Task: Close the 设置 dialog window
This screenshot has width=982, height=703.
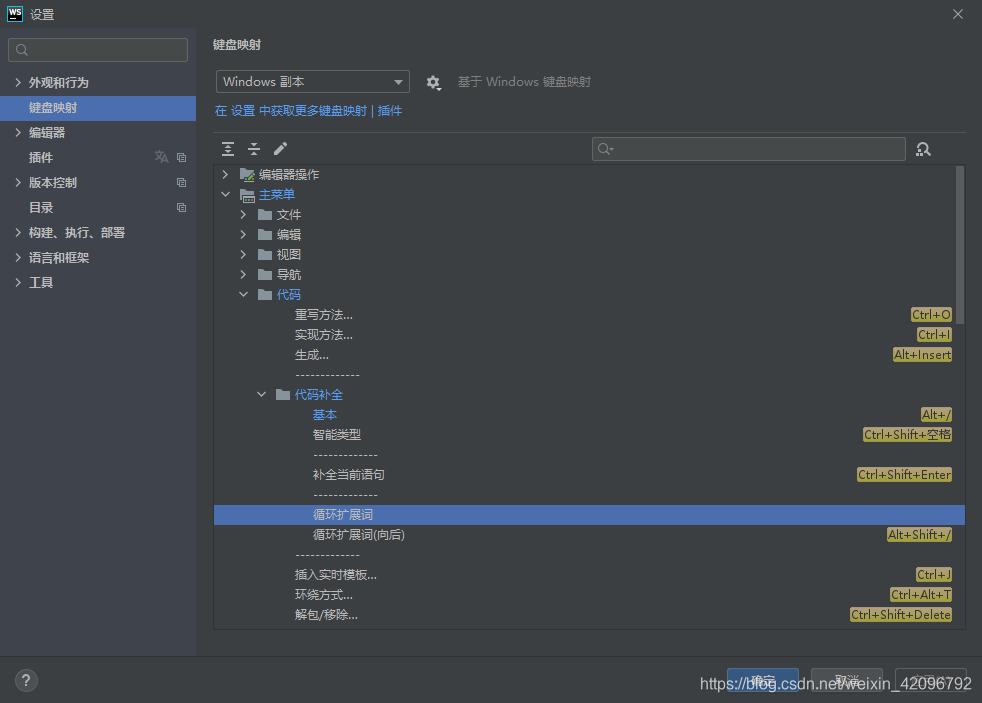Action: pyautogui.click(x=958, y=14)
